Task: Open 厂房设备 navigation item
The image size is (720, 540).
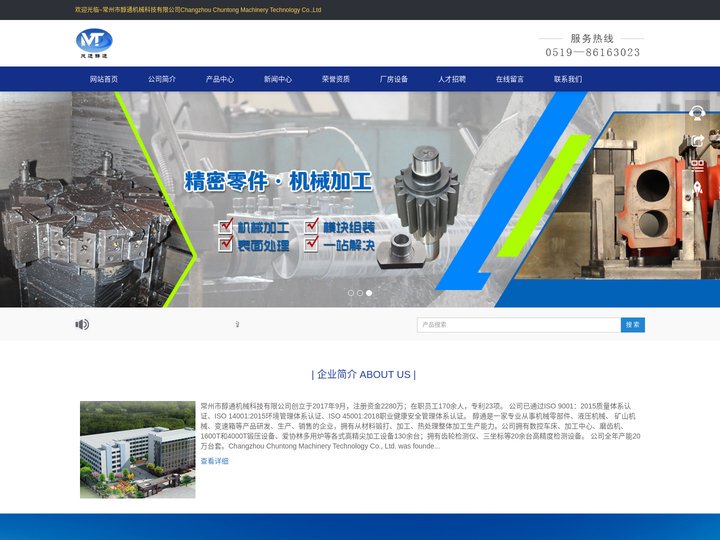Action: point(394,79)
